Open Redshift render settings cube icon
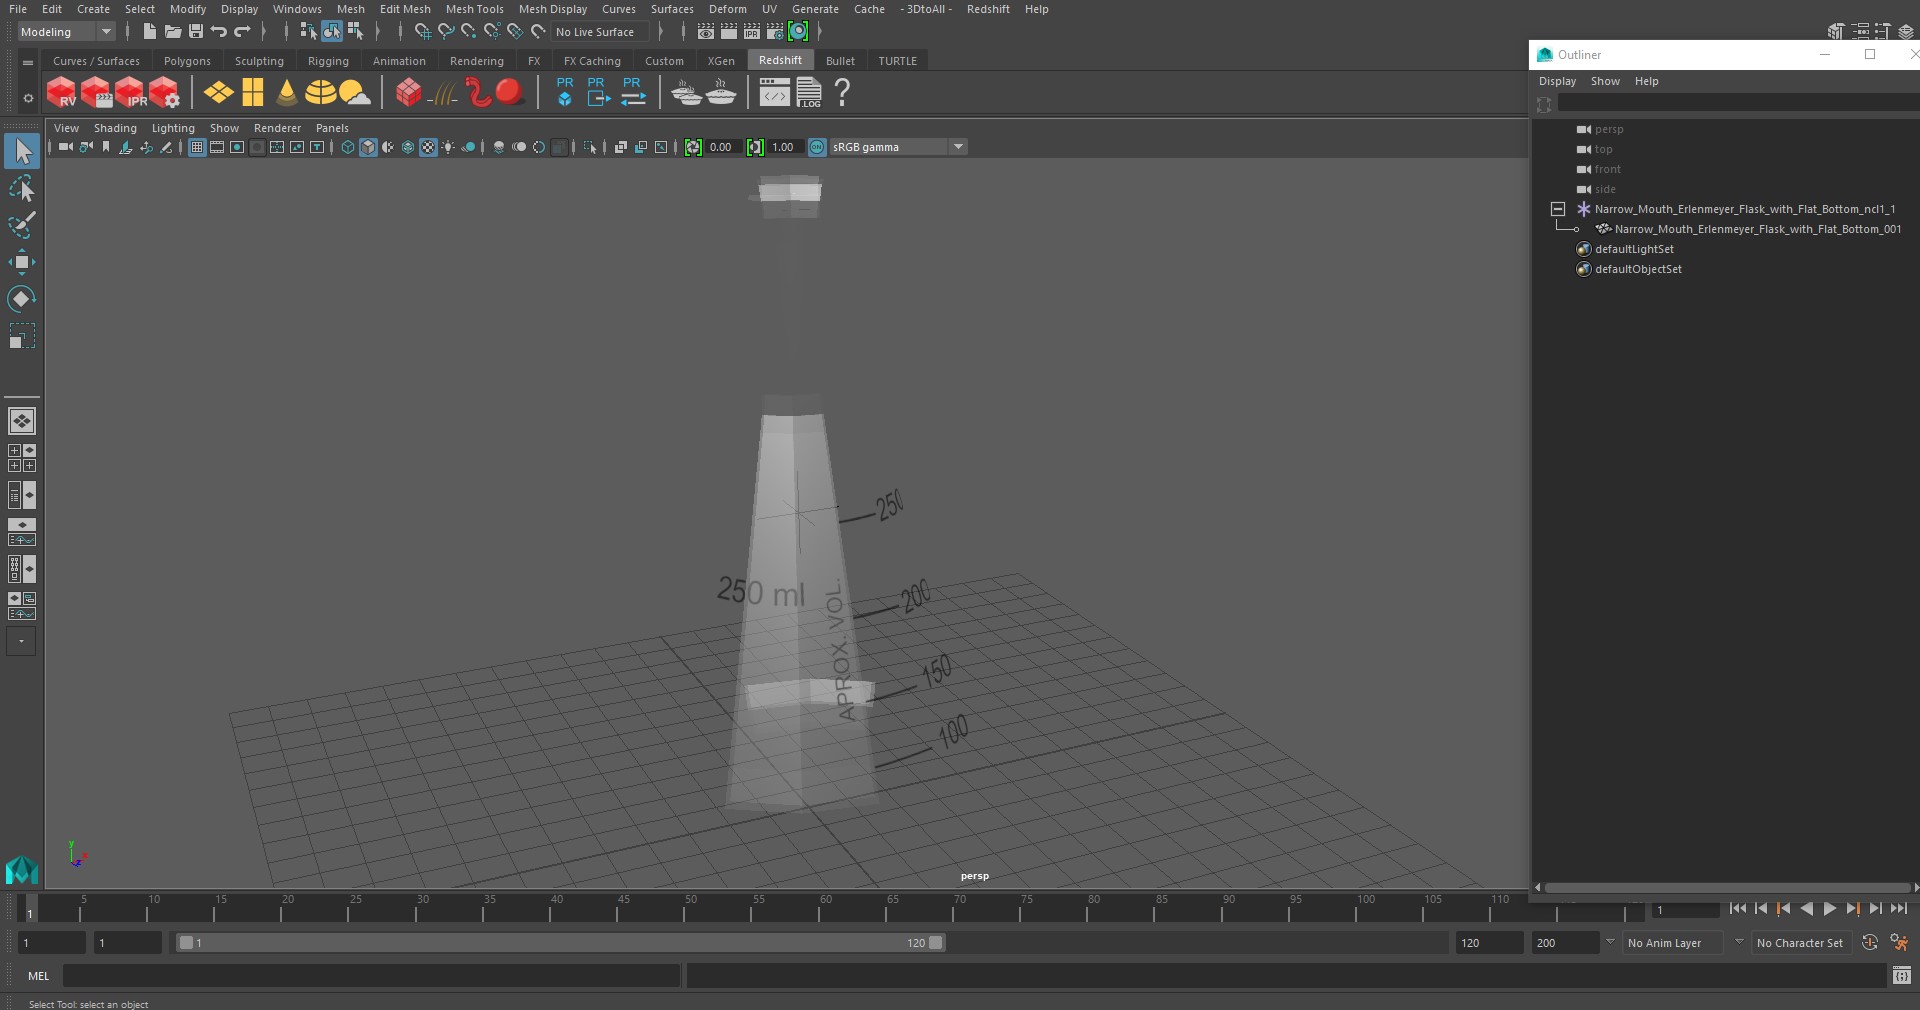 [164, 93]
